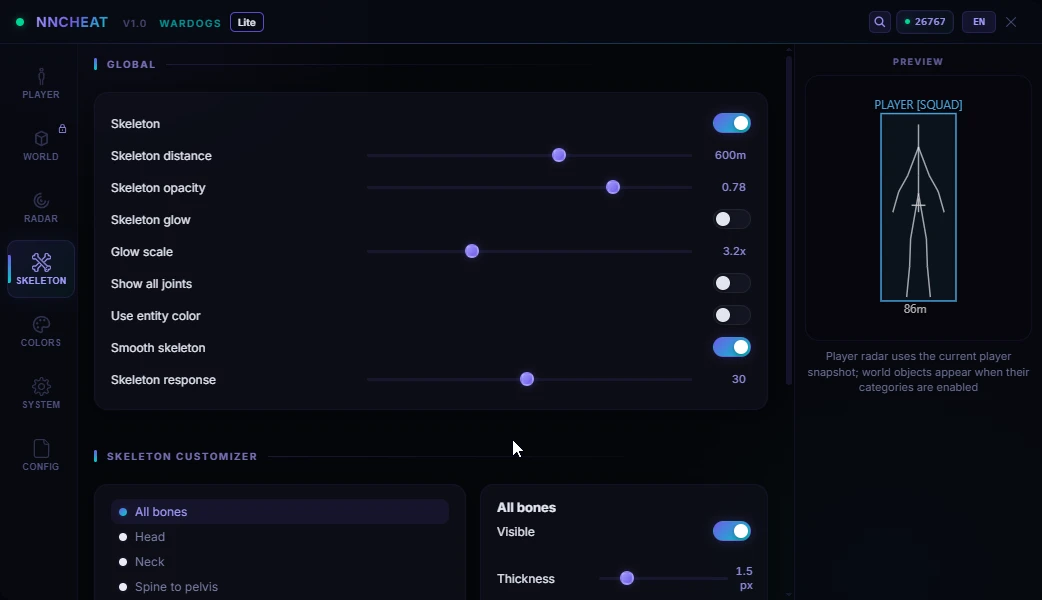Toggle All bones Visible switch

732,531
